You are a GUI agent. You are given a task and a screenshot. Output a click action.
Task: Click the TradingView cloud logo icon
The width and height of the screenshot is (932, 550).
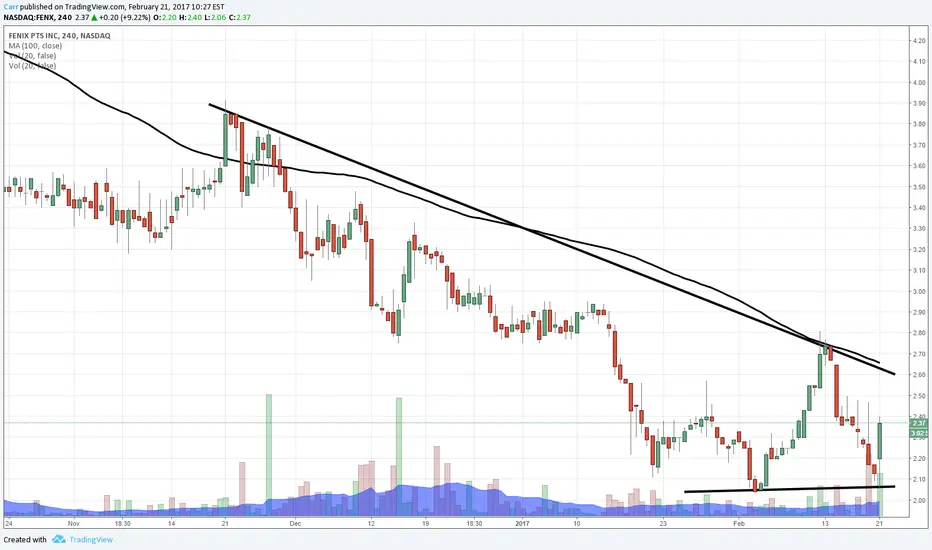point(59,539)
